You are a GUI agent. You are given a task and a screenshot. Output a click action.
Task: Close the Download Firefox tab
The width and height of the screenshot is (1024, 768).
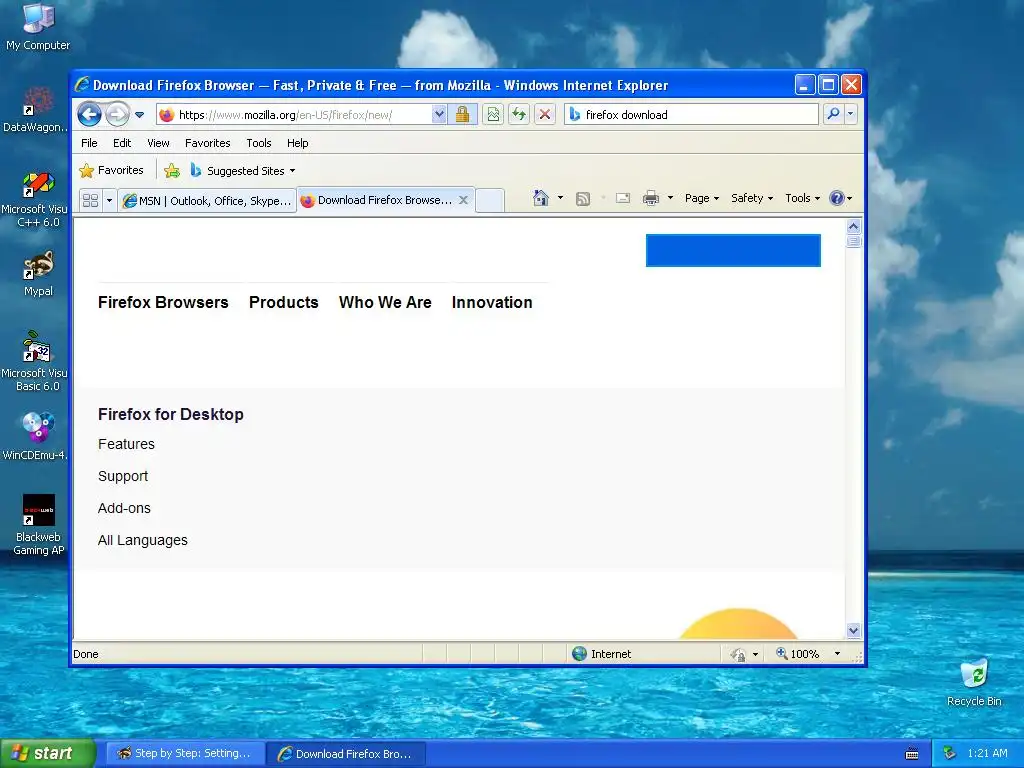(463, 200)
